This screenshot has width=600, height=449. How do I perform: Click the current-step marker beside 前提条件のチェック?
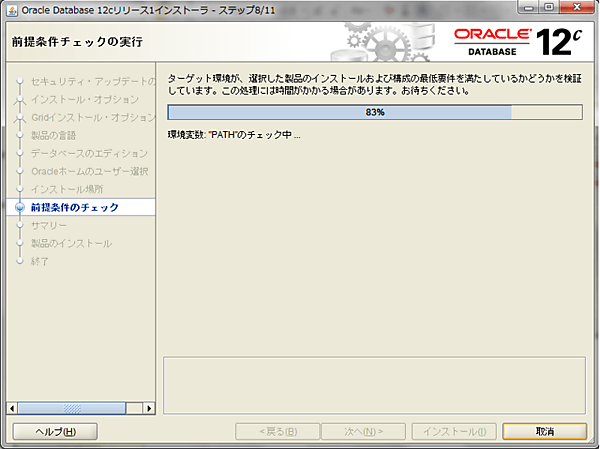20,207
